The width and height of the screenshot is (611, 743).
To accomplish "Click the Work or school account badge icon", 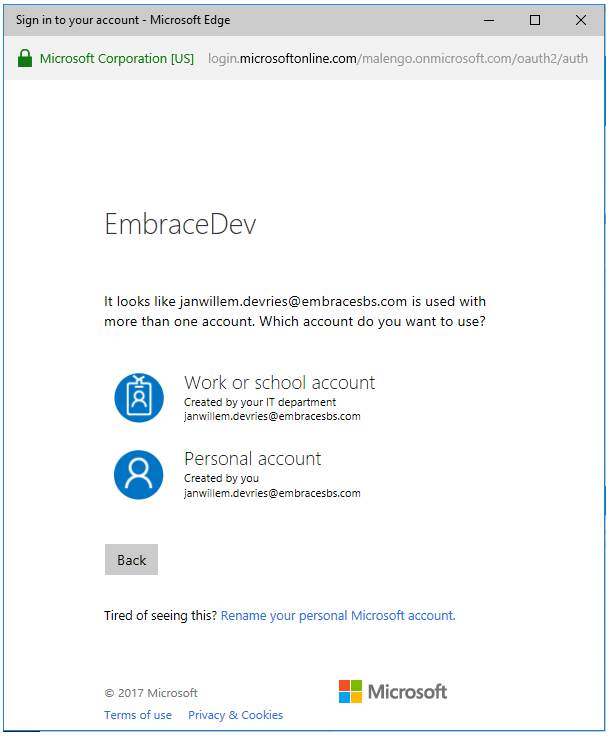I will tap(139, 398).
